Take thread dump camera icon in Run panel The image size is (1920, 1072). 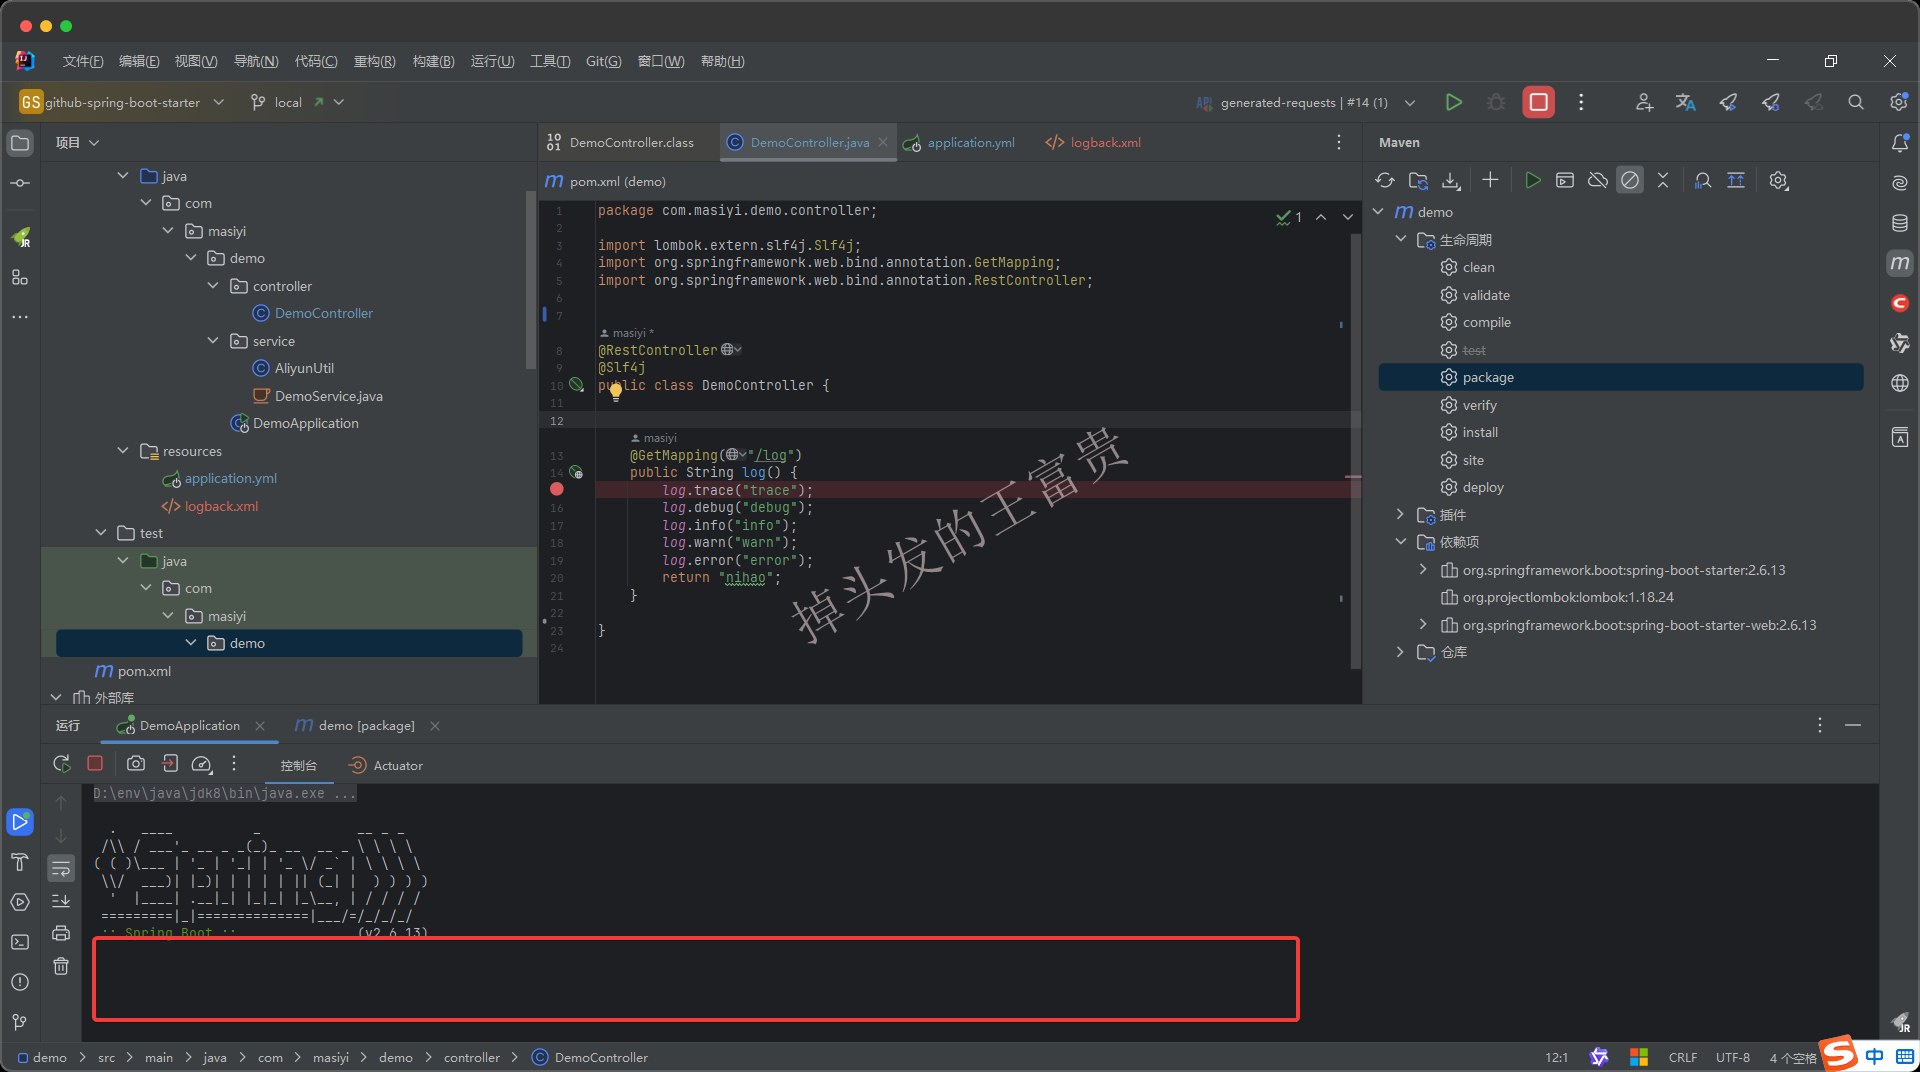[136, 764]
